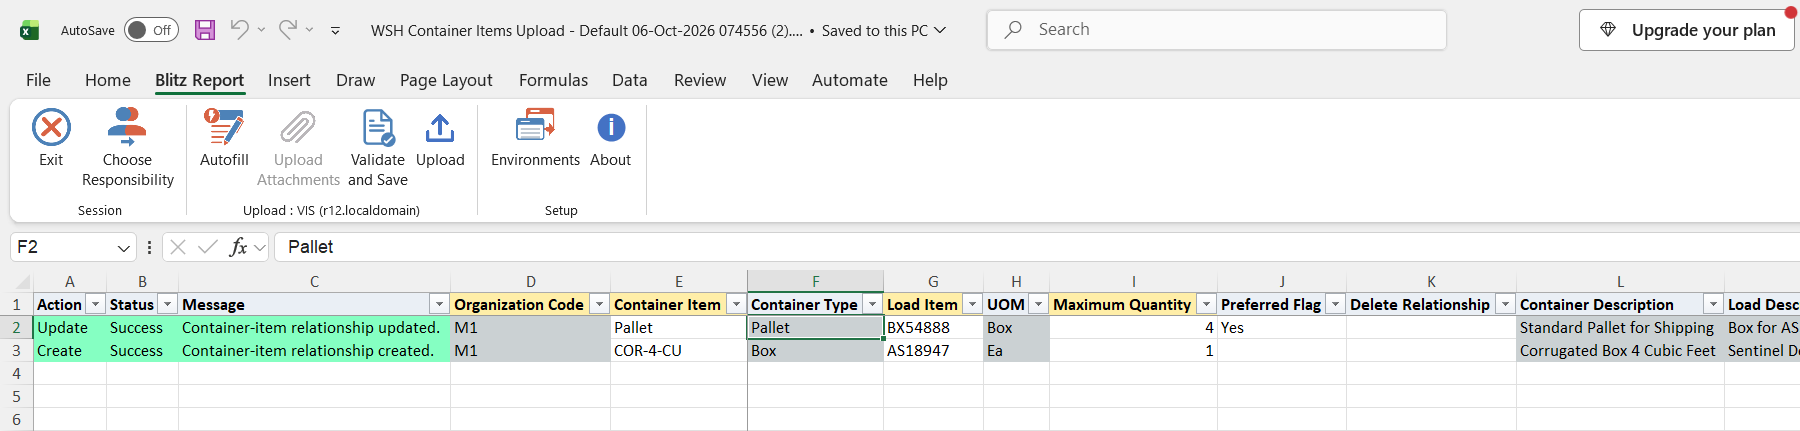Open the File menu tab
Screen dimensions: 1800x431
coord(38,80)
